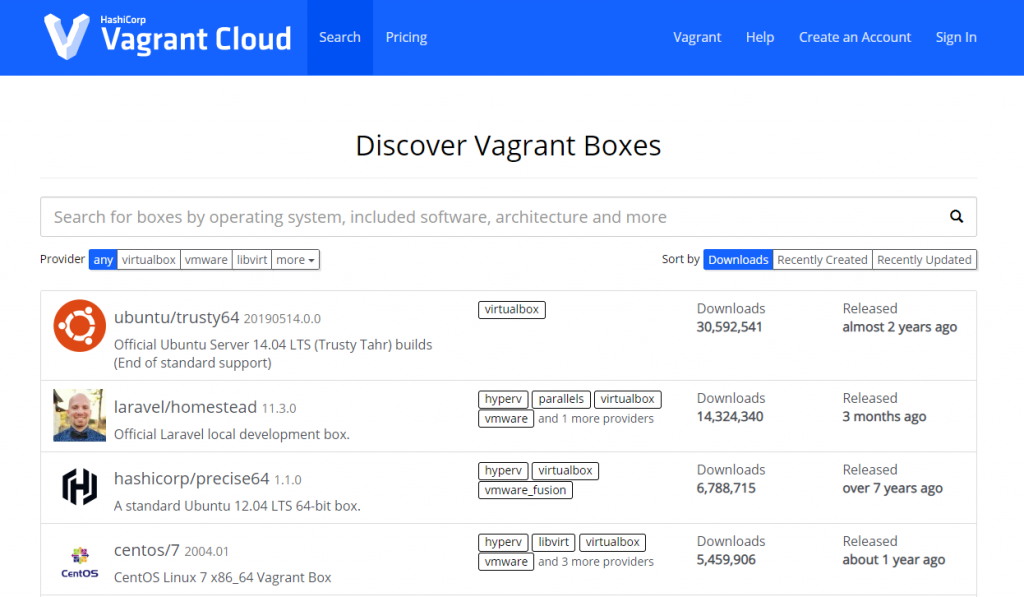
Task: Click virtualbox tag on ubuntu/trusty64
Action: (511, 310)
